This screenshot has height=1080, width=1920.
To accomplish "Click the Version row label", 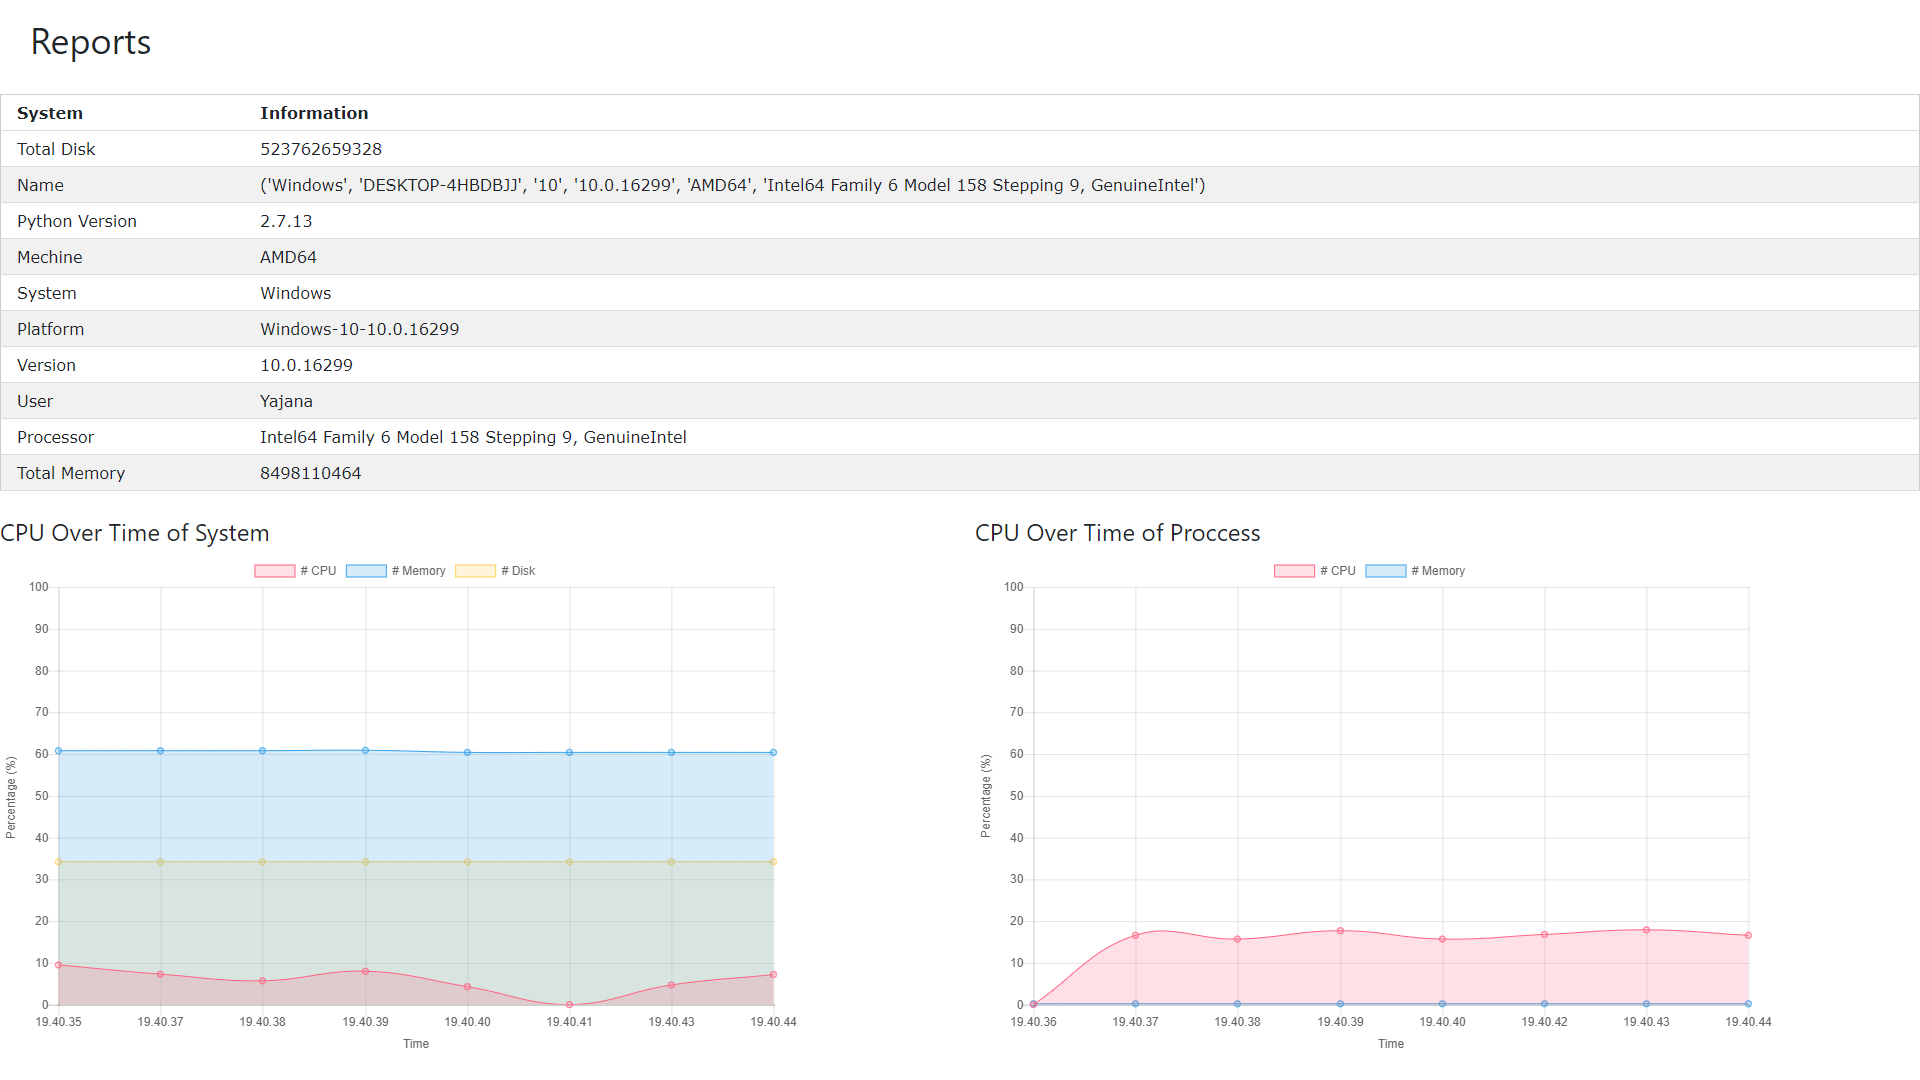I will coord(46,365).
